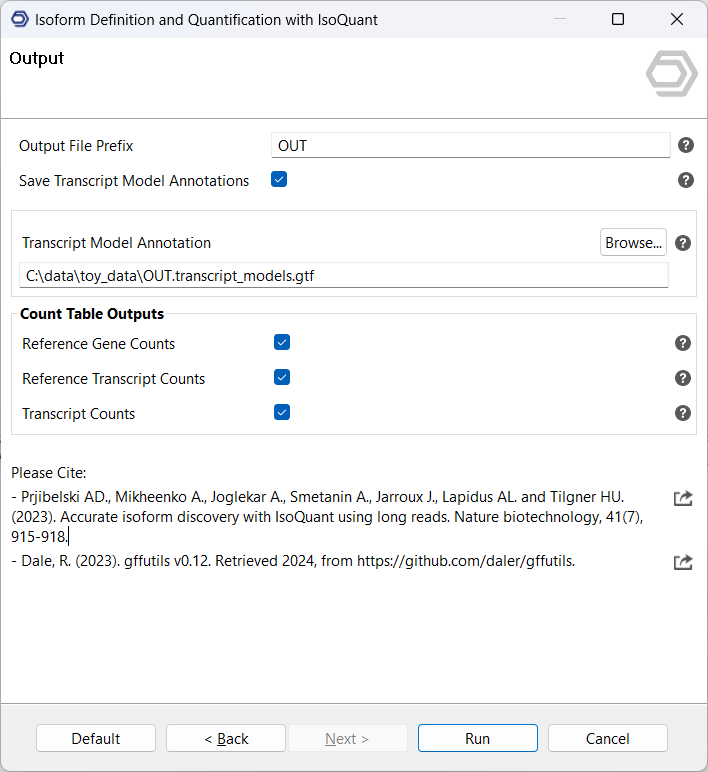Viewport: 708px width, 772px height.
Task: Open the gffutils citation export link
Action: point(683,562)
